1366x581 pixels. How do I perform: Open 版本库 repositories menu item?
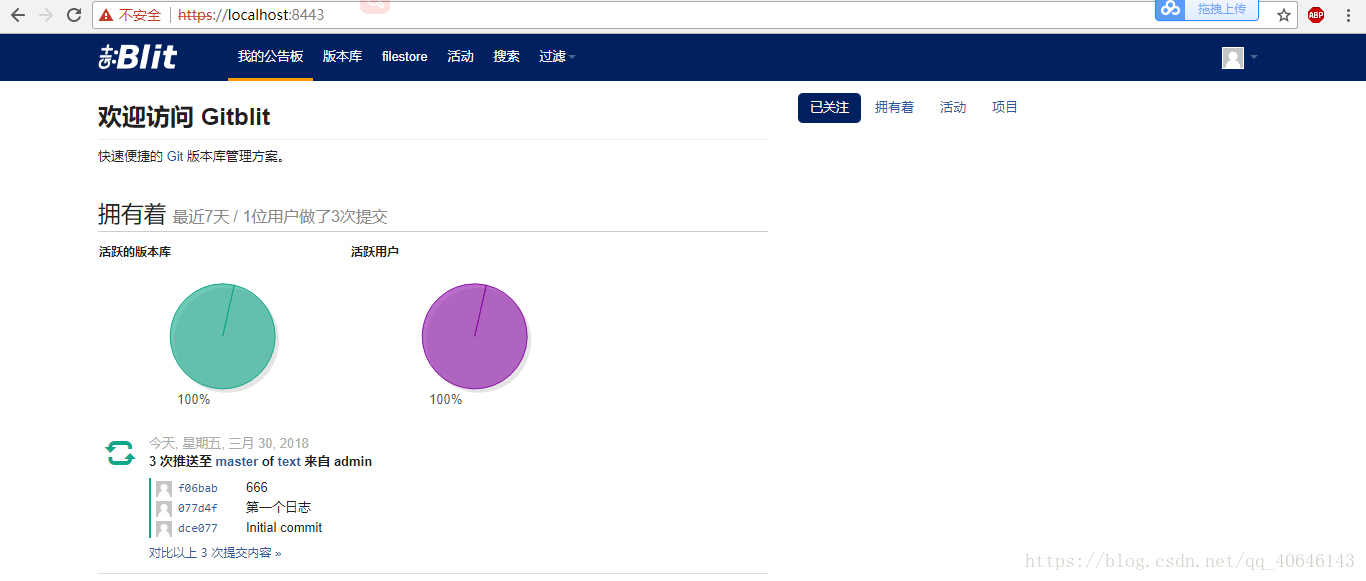click(x=342, y=57)
